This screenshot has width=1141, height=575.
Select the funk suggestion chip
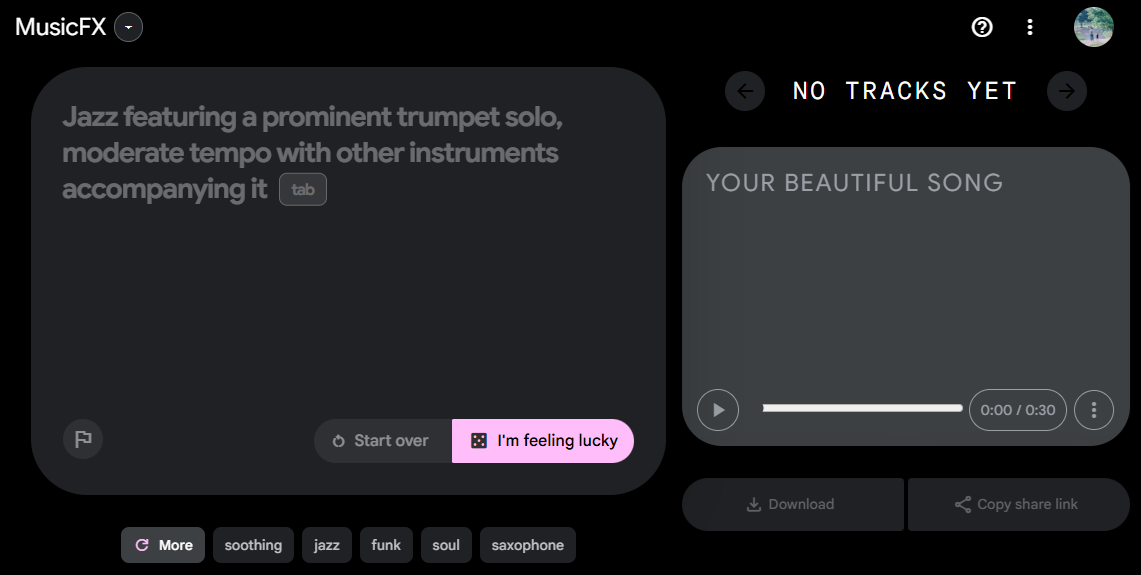click(x=386, y=545)
